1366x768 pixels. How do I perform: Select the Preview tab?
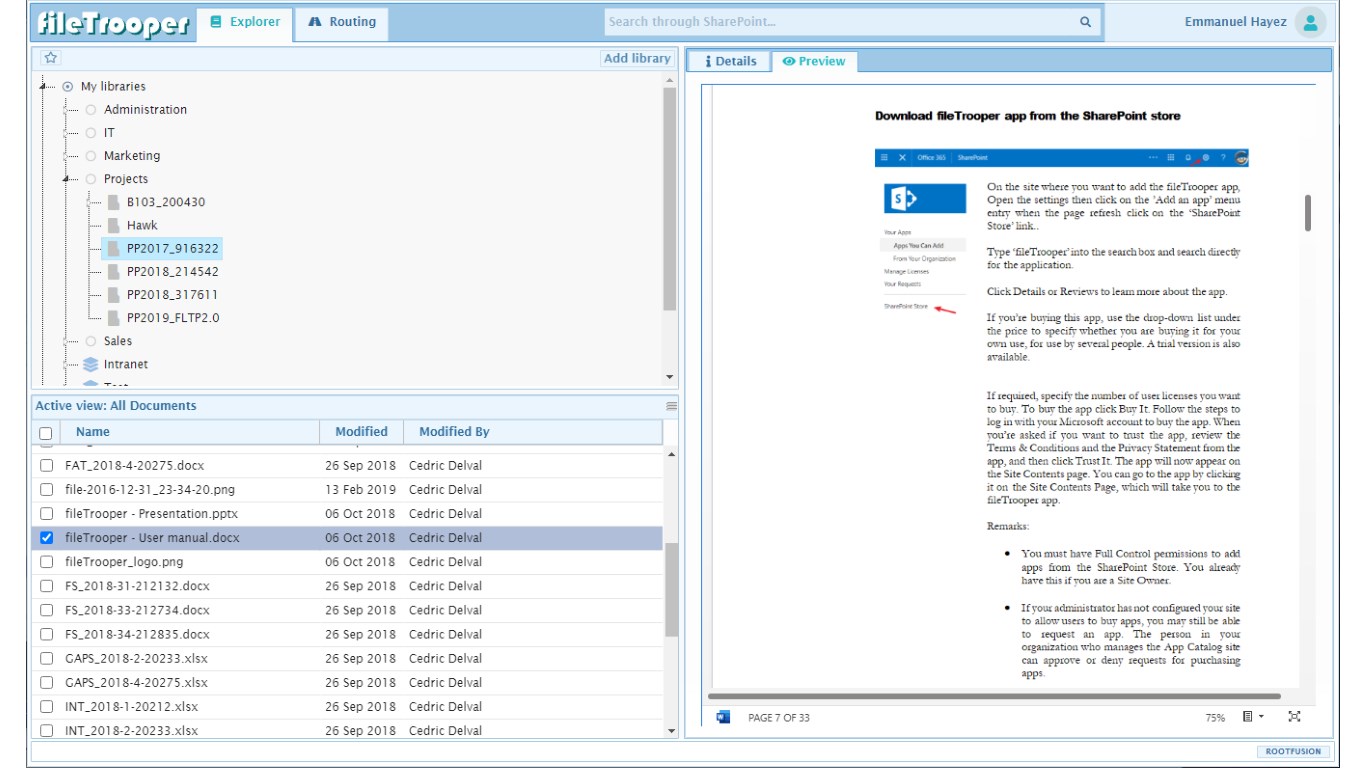coord(814,61)
